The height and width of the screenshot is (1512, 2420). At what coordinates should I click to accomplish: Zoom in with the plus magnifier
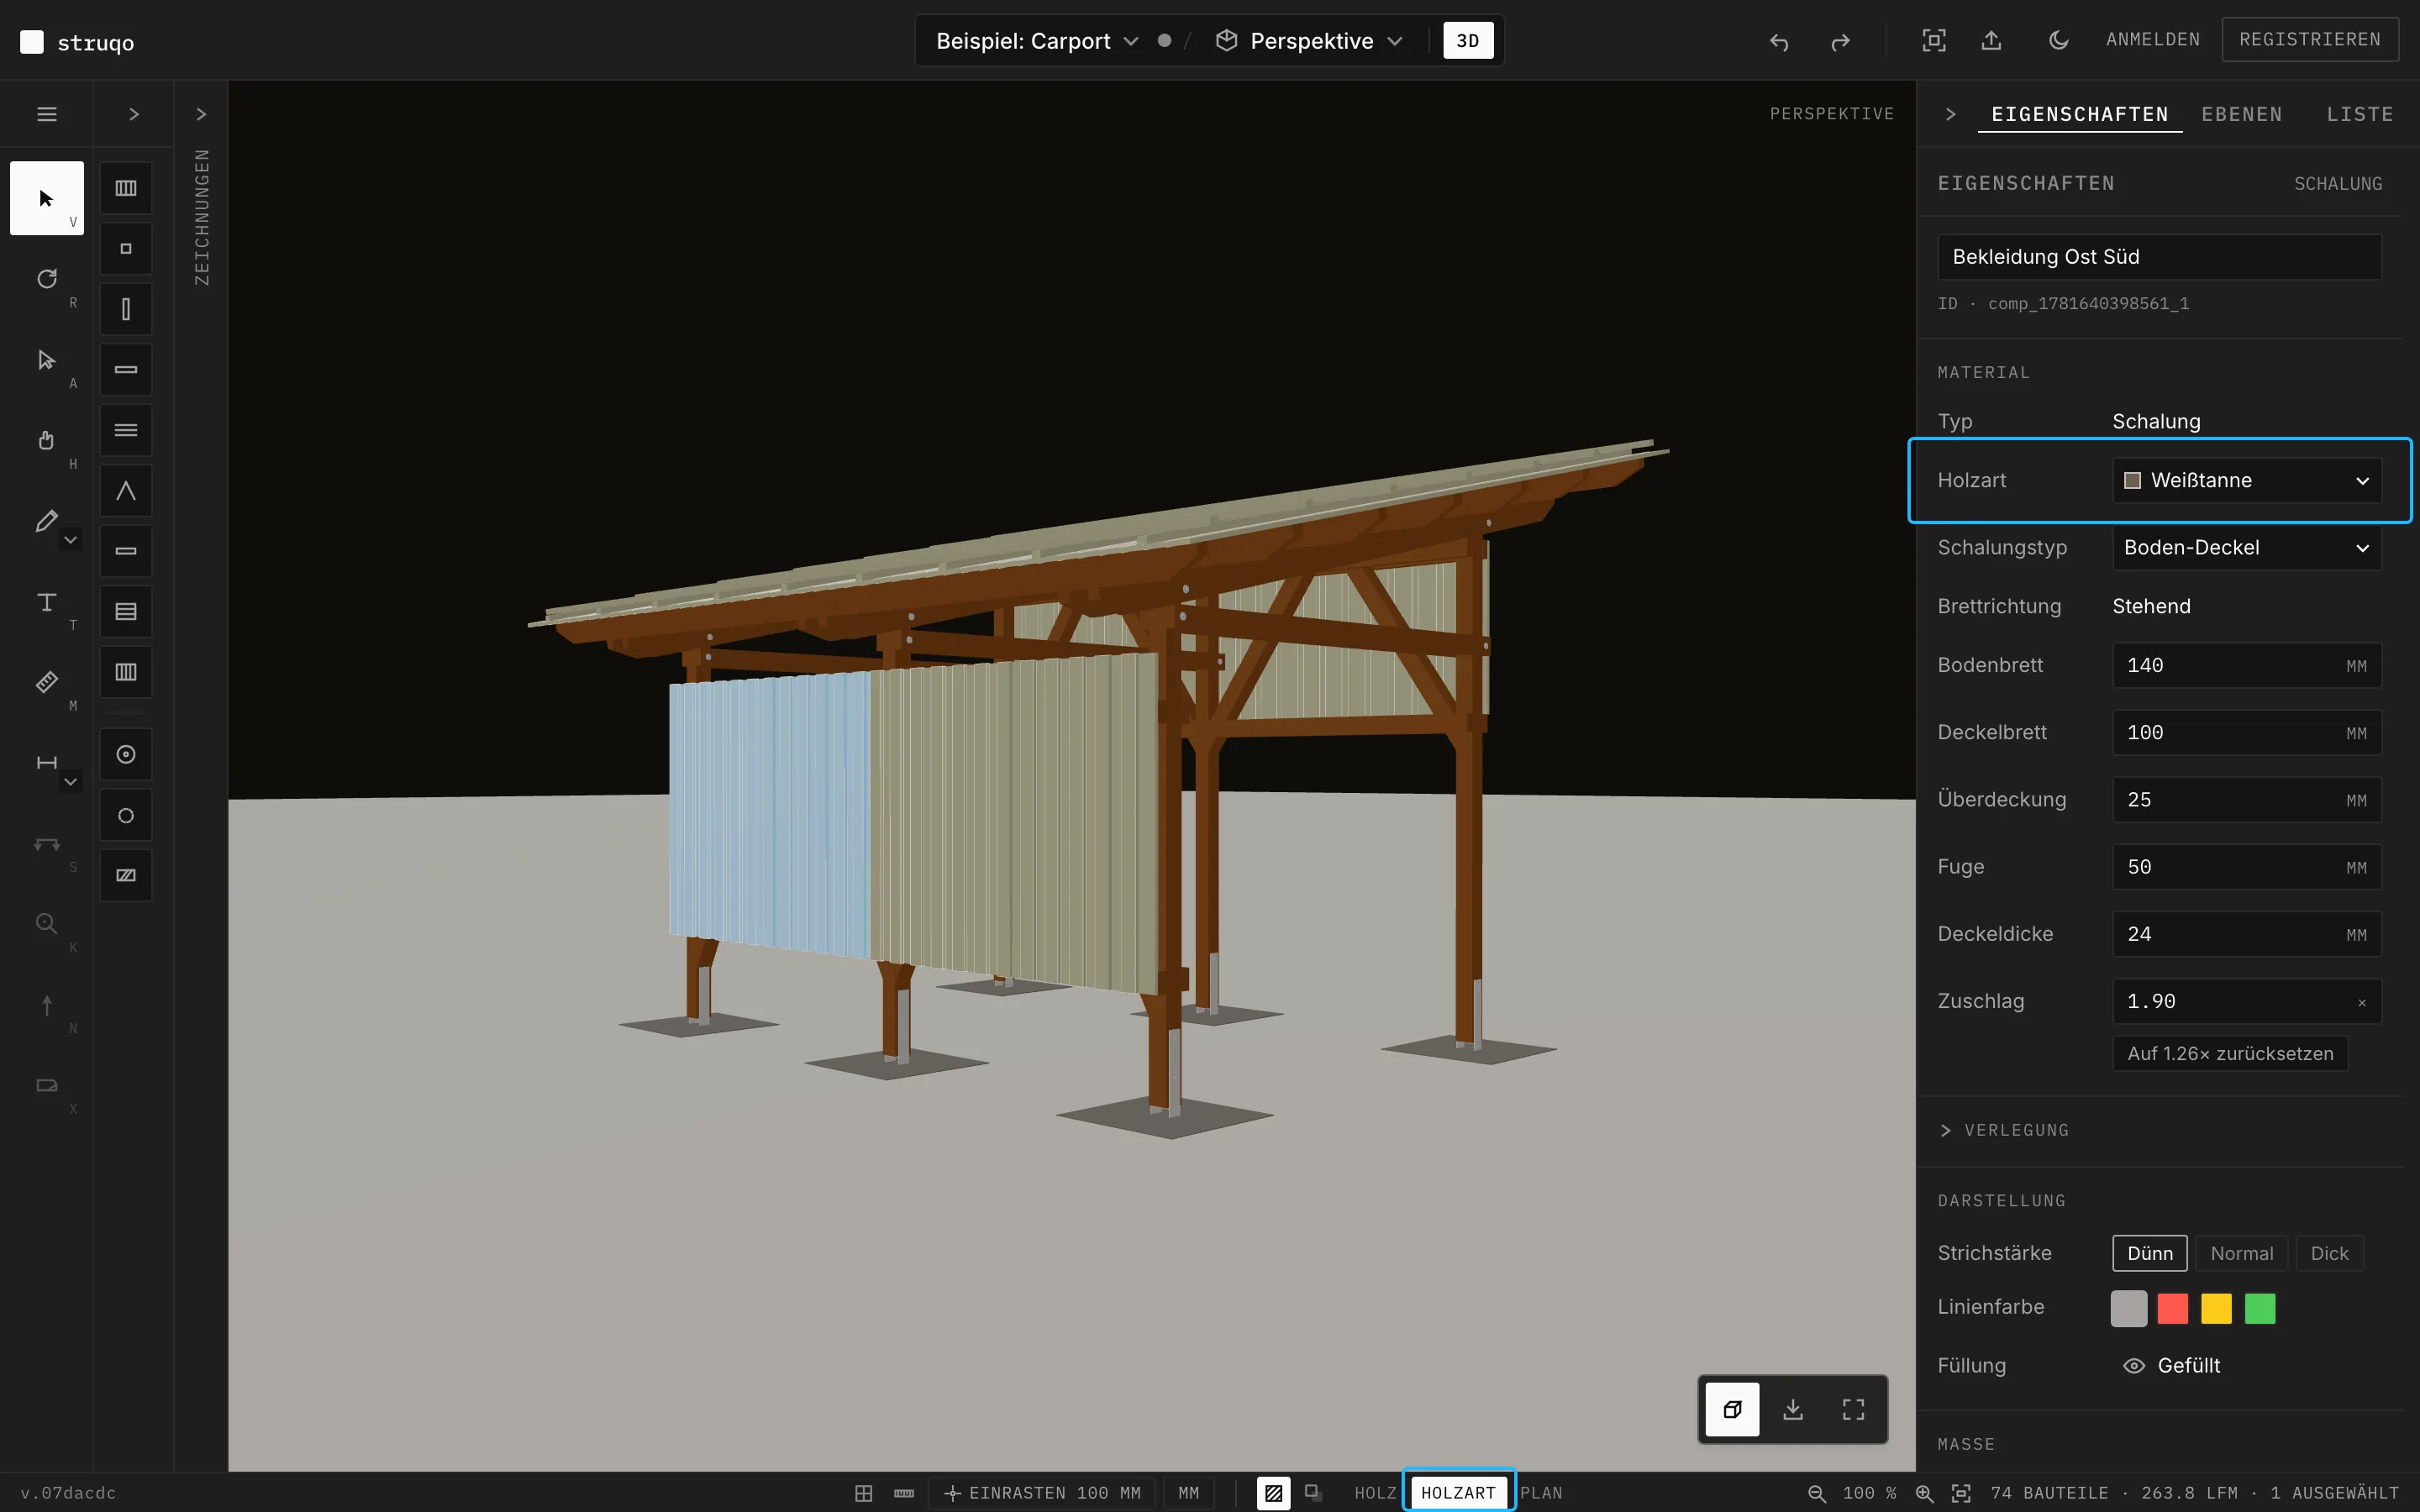click(1924, 1493)
